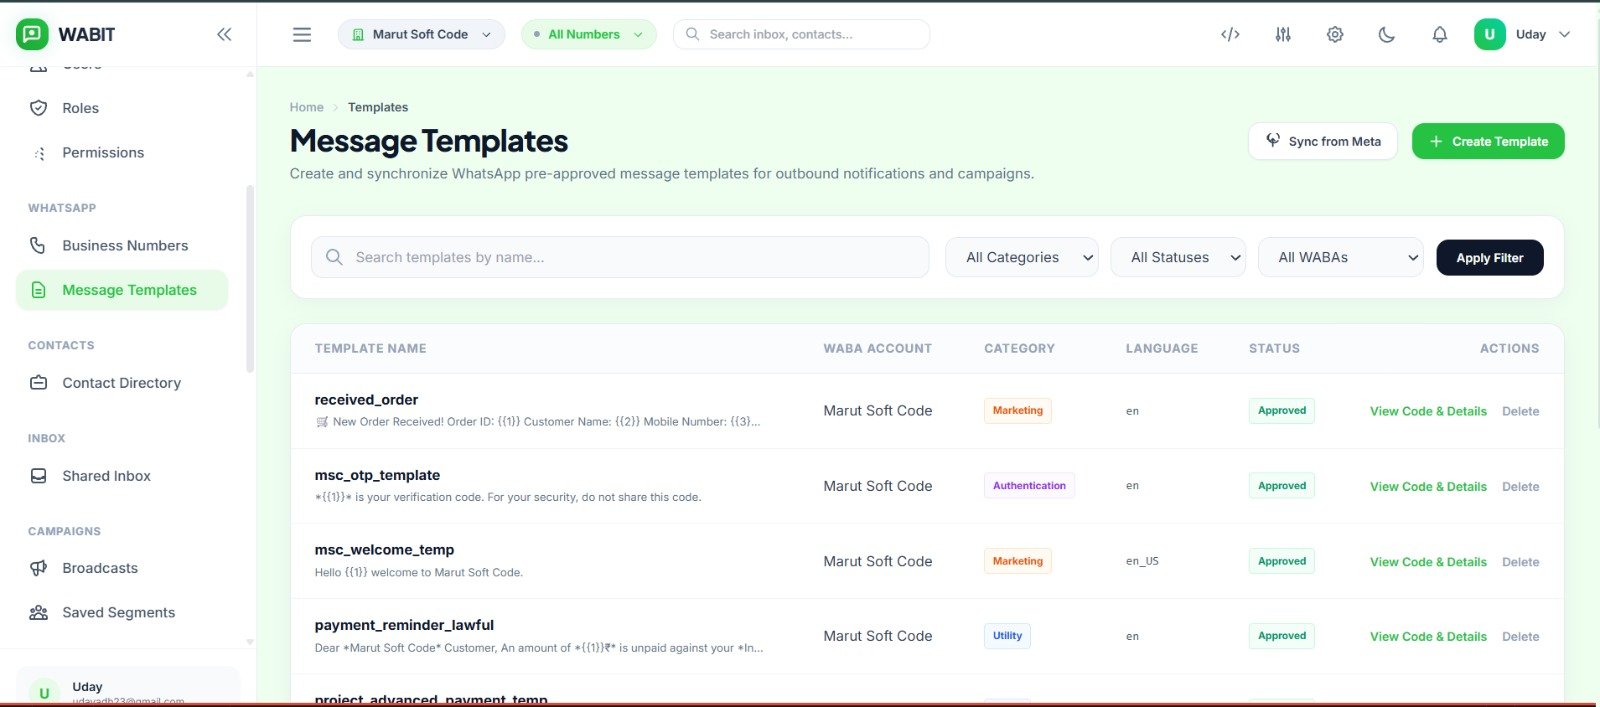Open Roles in the sidebar
Image resolution: width=1600 pixels, height=707 pixels.
[122, 108]
